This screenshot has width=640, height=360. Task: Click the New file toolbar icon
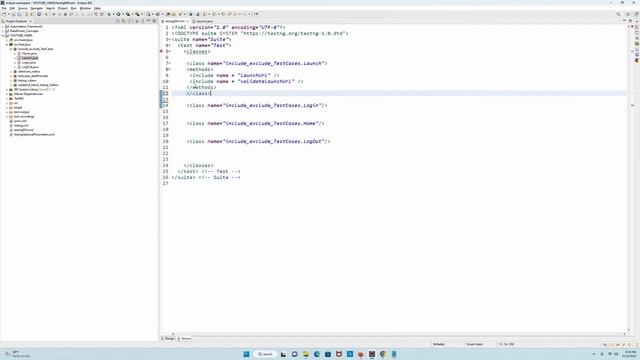4,14
